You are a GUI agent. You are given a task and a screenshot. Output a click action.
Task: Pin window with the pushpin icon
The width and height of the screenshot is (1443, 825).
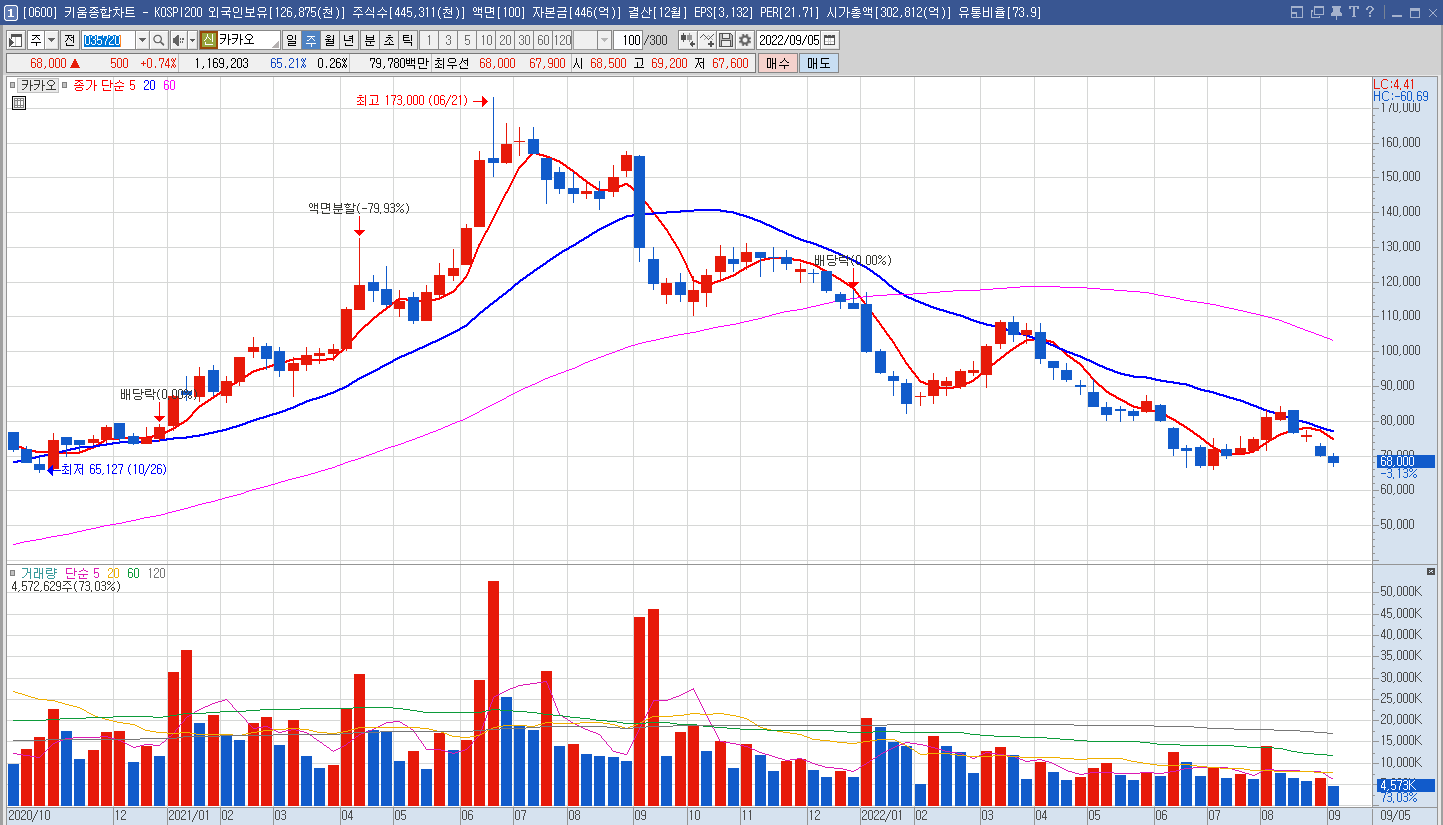[x=1336, y=12]
